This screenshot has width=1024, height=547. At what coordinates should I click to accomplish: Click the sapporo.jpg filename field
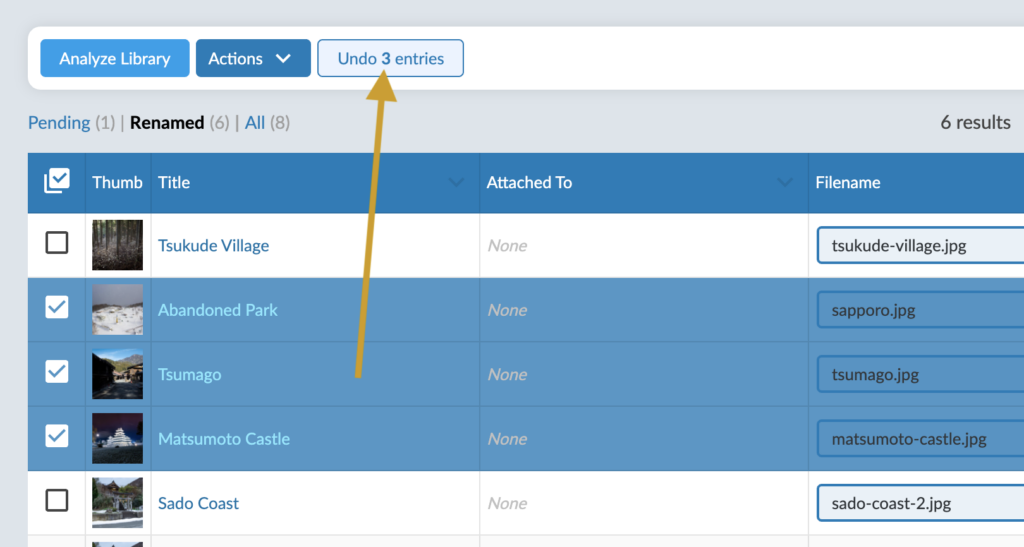920,310
